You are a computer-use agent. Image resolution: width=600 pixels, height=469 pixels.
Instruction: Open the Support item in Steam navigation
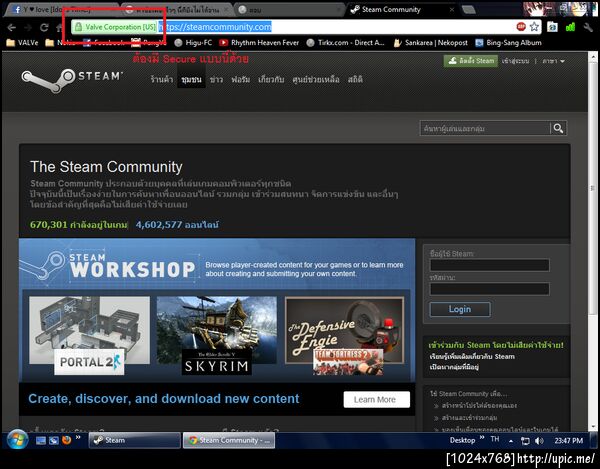click(x=316, y=80)
